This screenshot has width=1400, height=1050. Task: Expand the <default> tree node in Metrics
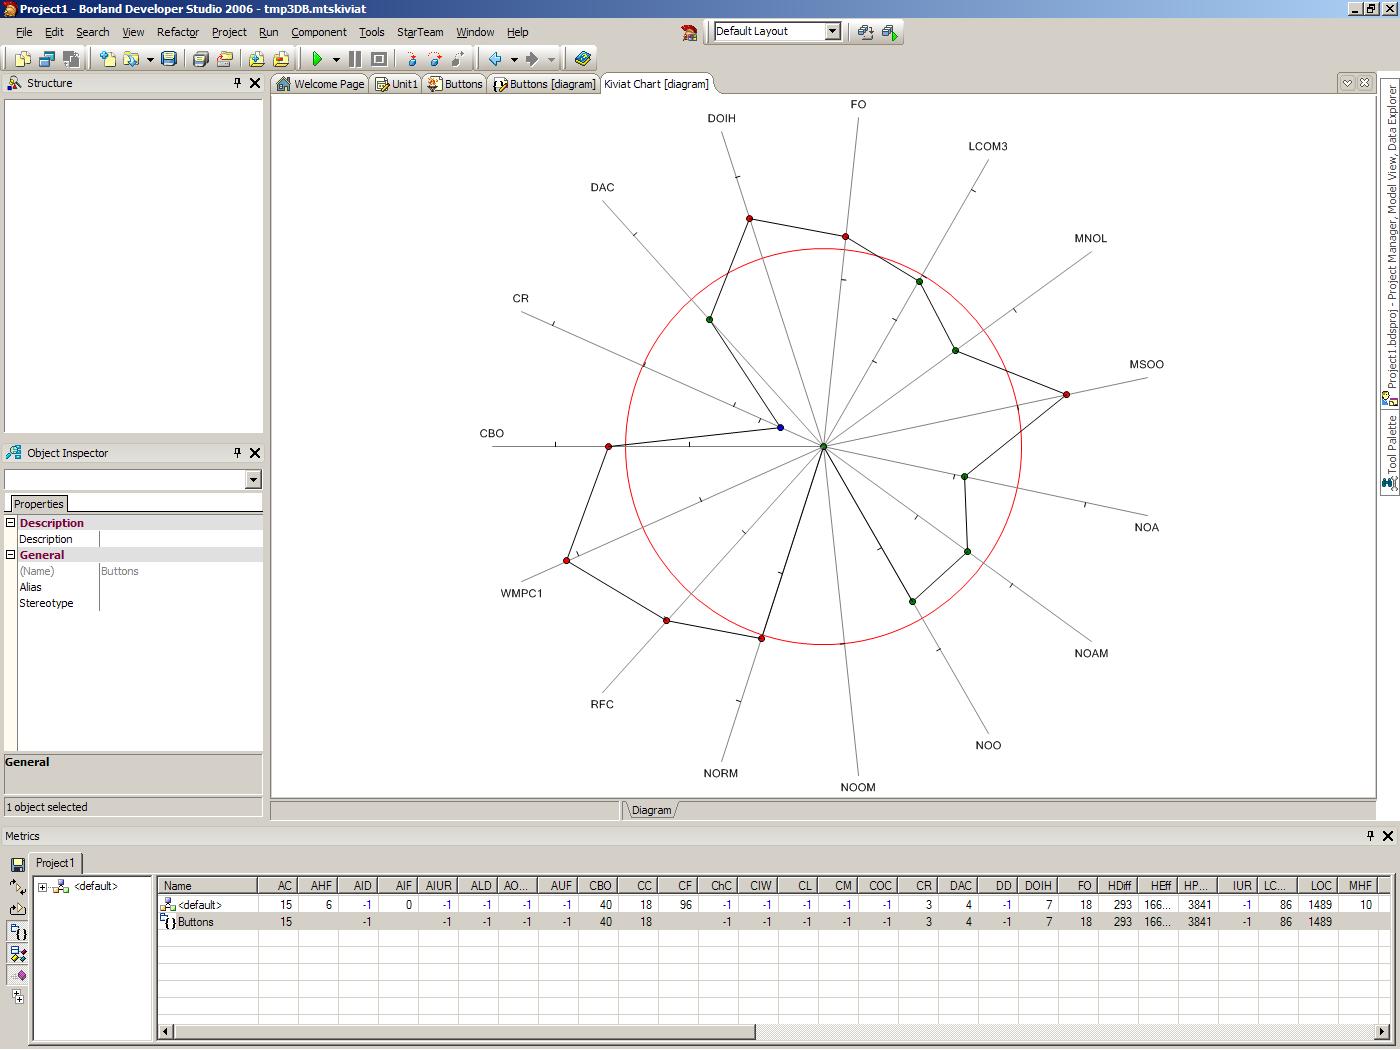(43, 887)
